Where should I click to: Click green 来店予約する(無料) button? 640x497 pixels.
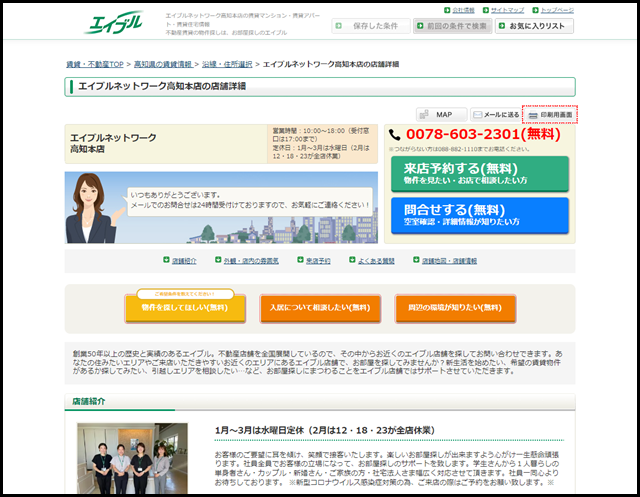[x=480, y=174]
